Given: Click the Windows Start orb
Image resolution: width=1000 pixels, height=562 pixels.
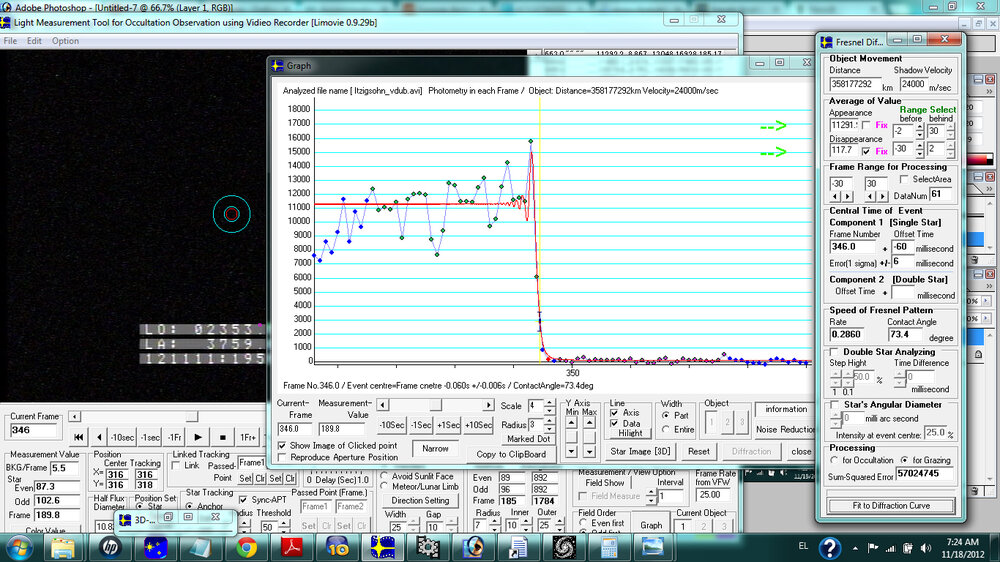Looking at the screenshot, I should [x=19, y=547].
